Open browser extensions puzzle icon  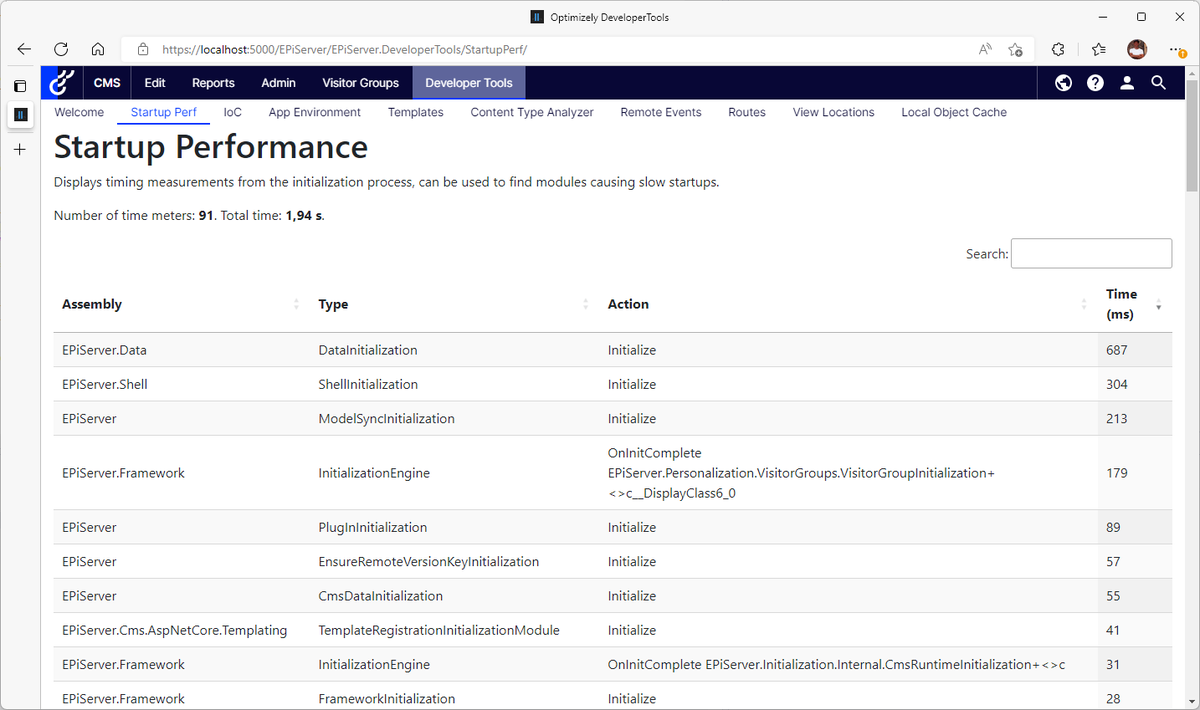pyautogui.click(x=1058, y=49)
